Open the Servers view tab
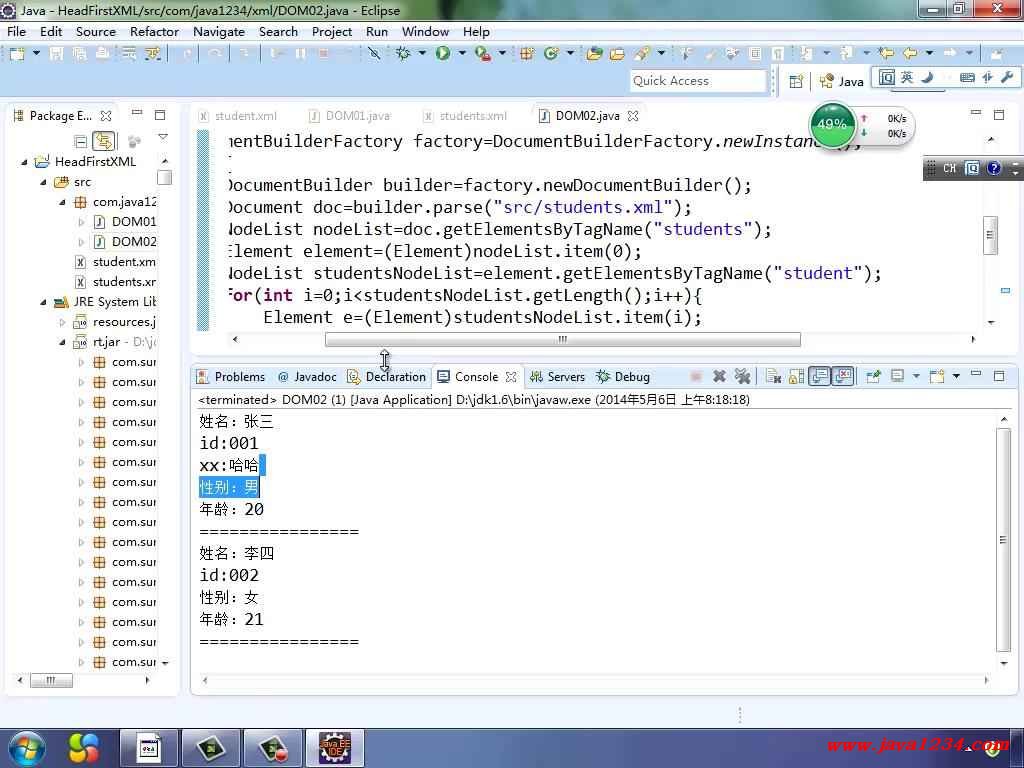Image resolution: width=1024 pixels, height=768 pixels. [558, 377]
